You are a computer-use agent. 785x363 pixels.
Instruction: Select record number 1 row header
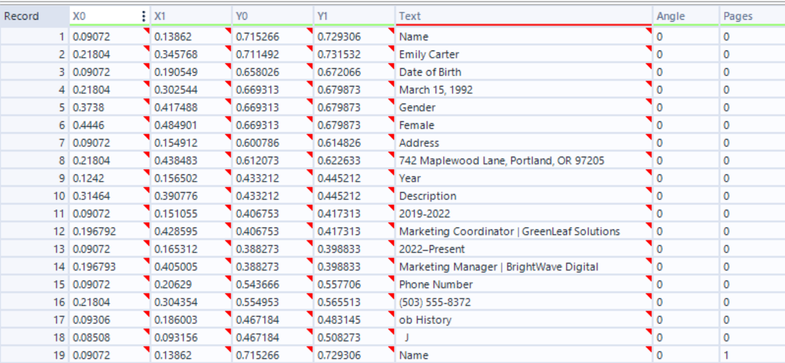pyautogui.click(x=35, y=37)
